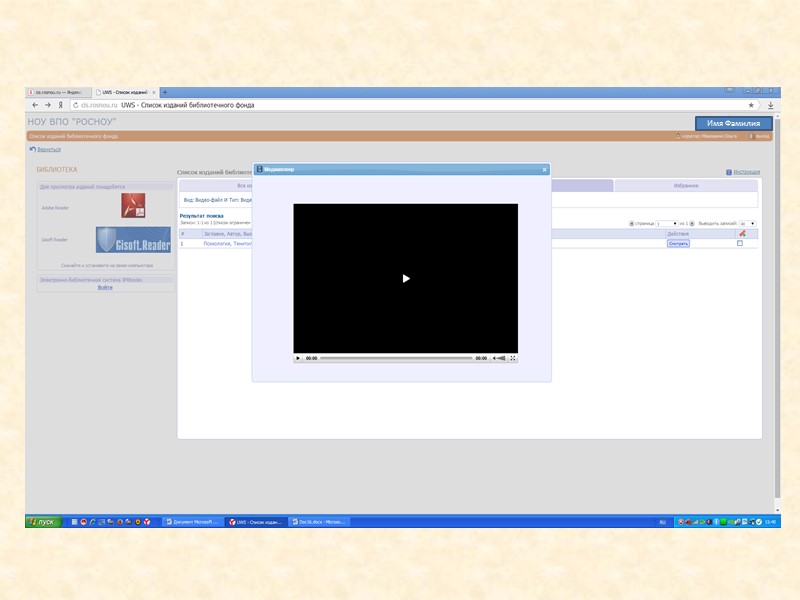Switch to UWS - Список taskbar button

[255, 522]
